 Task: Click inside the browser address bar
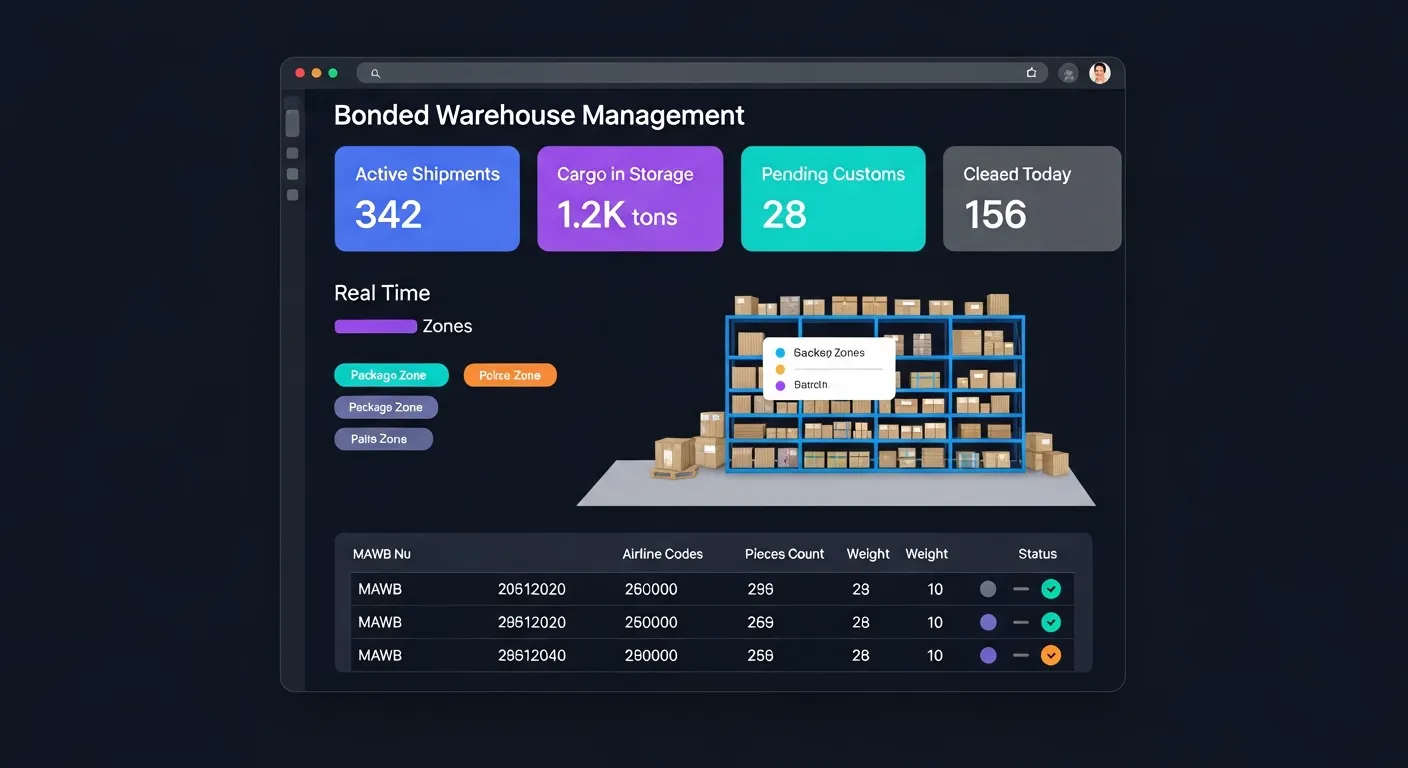click(700, 73)
